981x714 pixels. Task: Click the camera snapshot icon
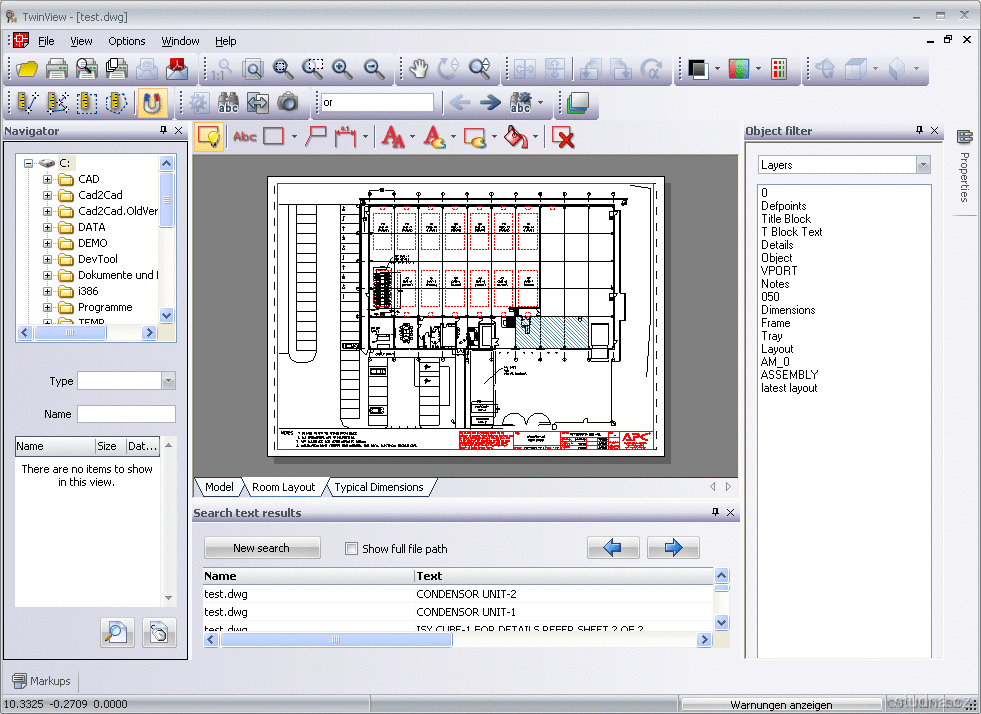(x=288, y=102)
